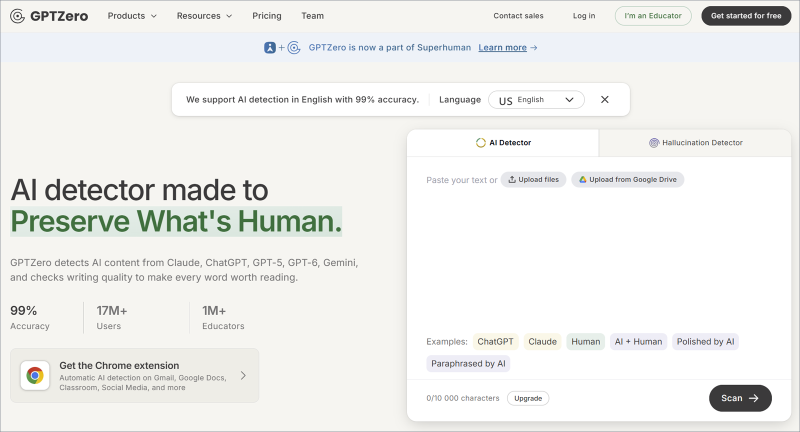
Task: Click the AI Detector ring icon
Action: (481, 143)
